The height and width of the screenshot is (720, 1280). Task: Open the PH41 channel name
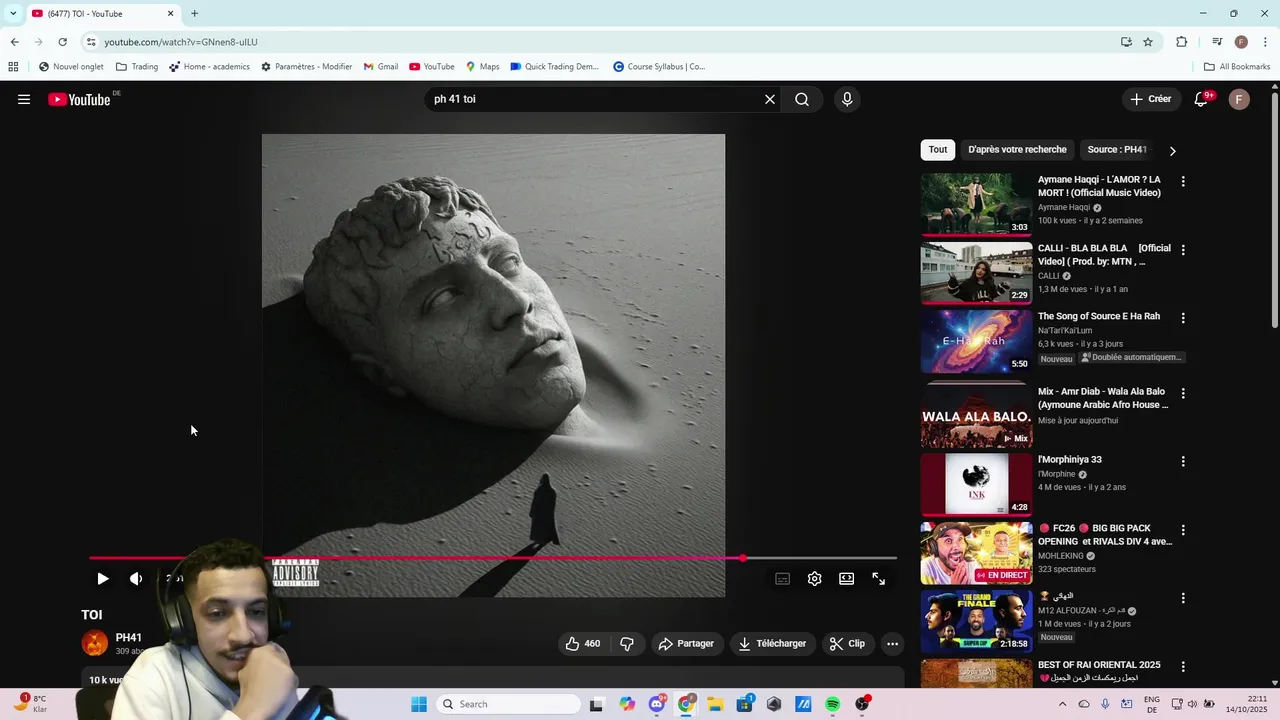click(129, 637)
